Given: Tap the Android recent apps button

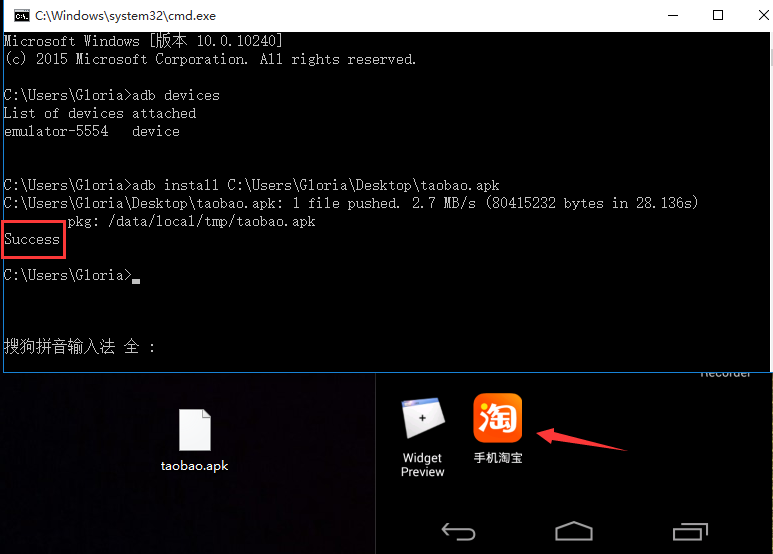Looking at the screenshot, I should tap(690, 531).
